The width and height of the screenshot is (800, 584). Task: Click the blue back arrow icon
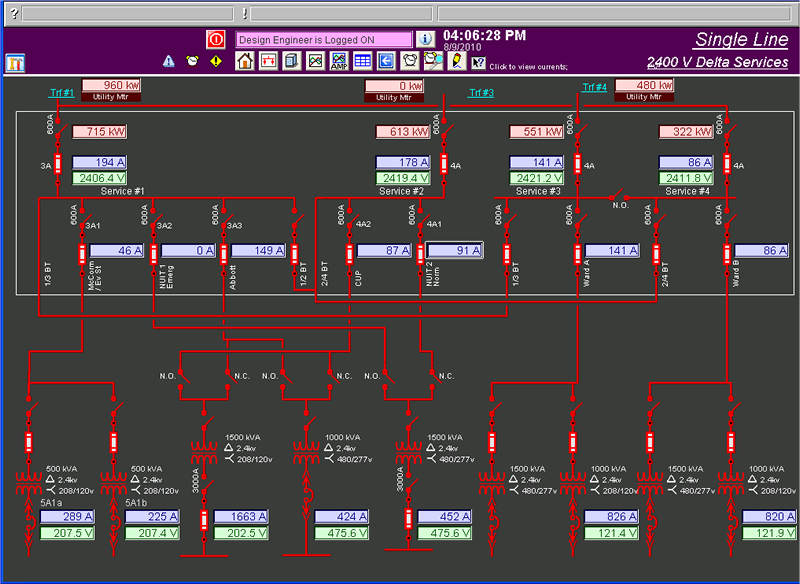click(386, 62)
